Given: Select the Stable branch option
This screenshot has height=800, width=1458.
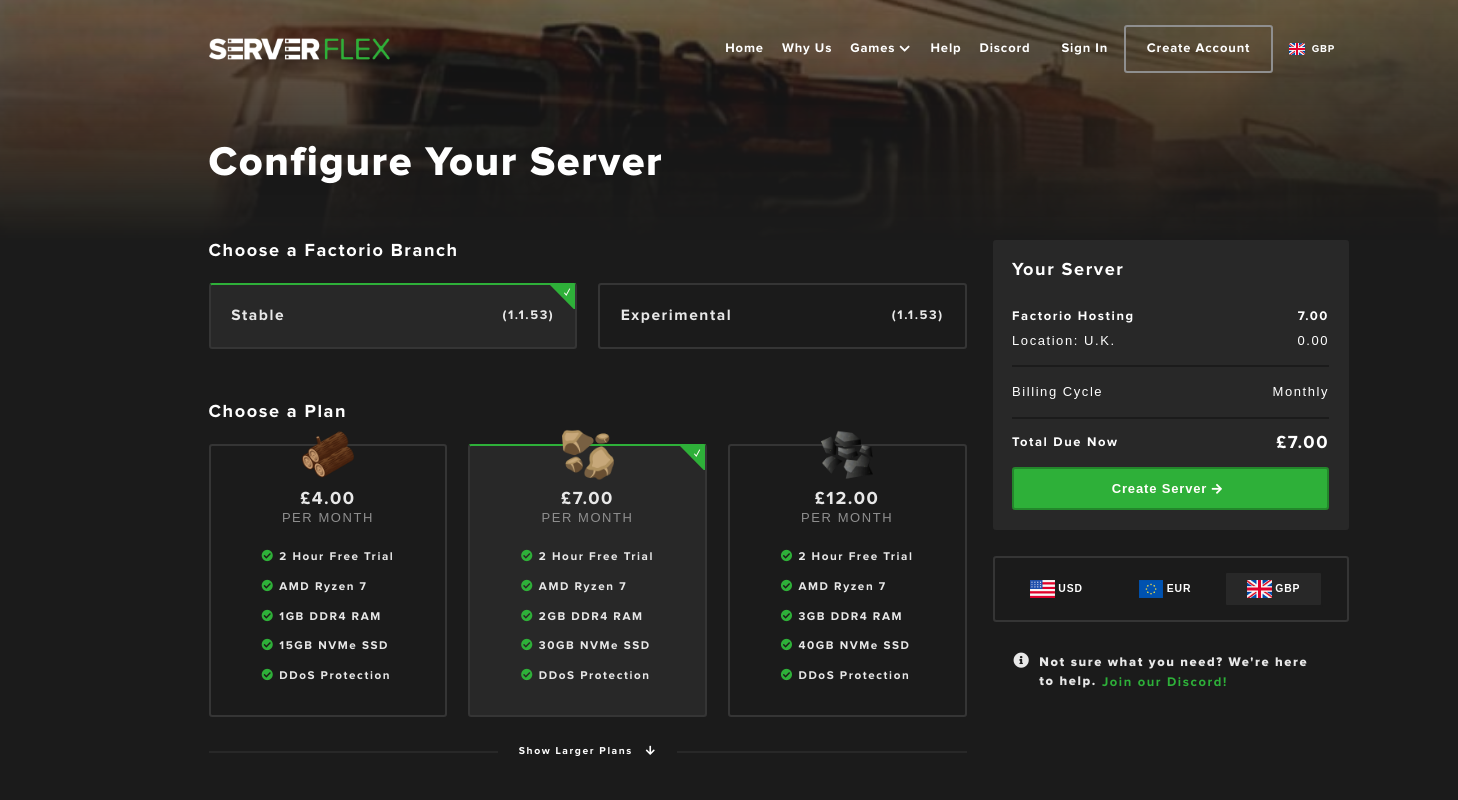Looking at the screenshot, I should click(393, 316).
